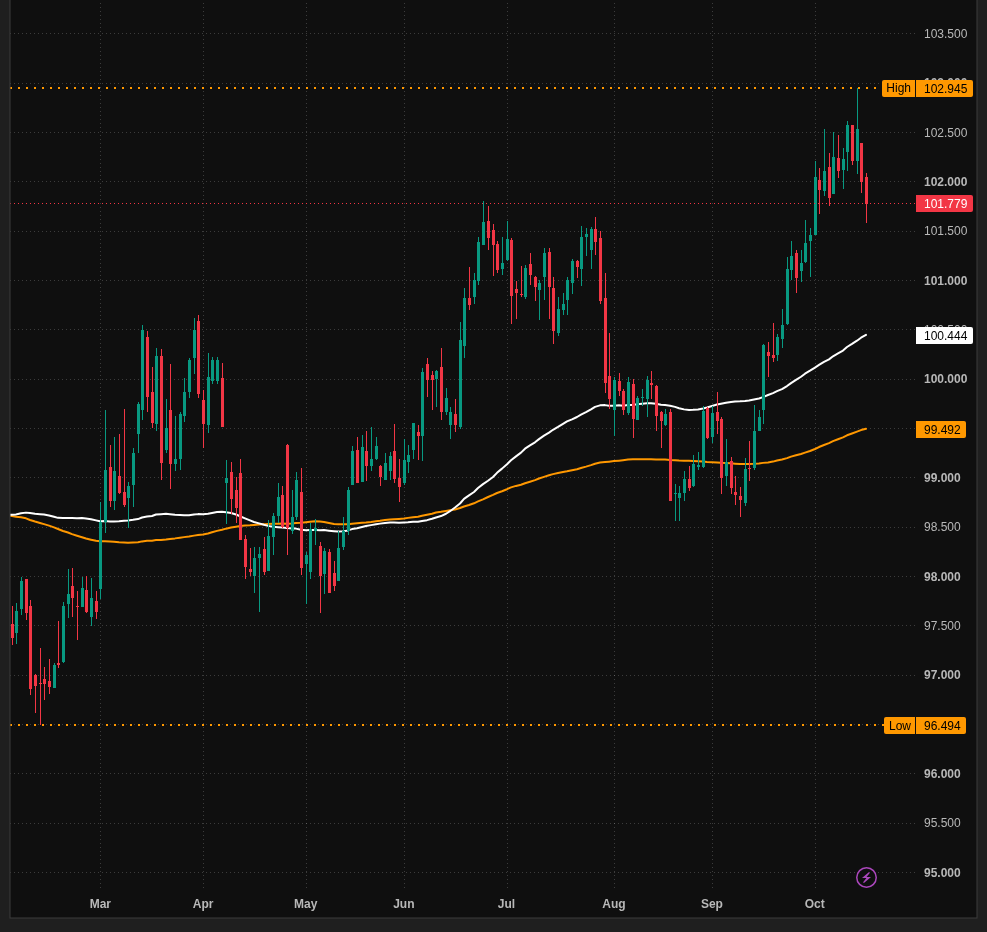This screenshot has height=932, width=987.
Task: Click the purple lightning bolt icon
Action: click(x=866, y=877)
